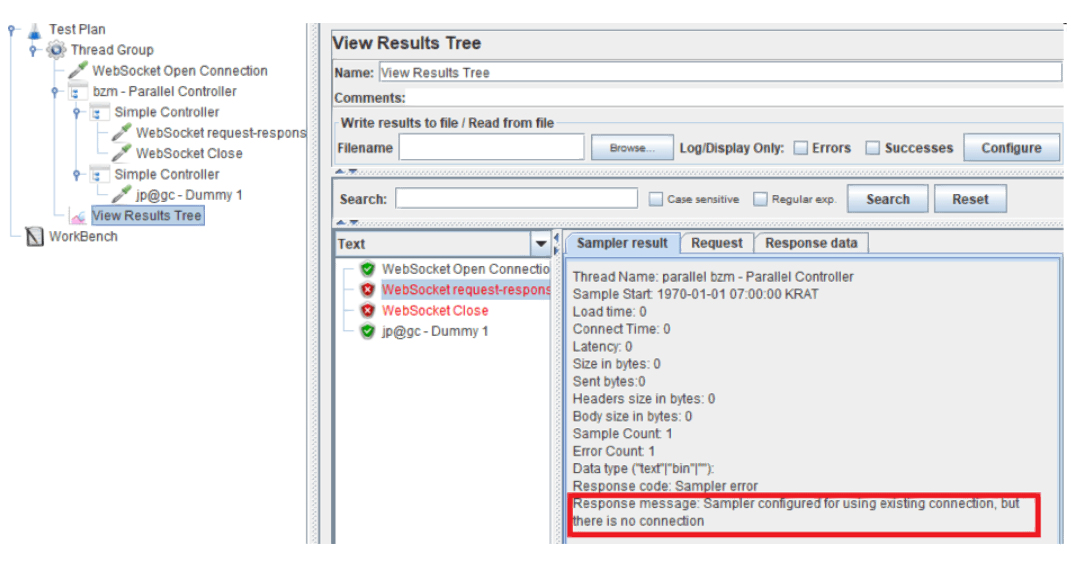
Task: Click the Sample Start timestamp line
Action: coord(695,294)
